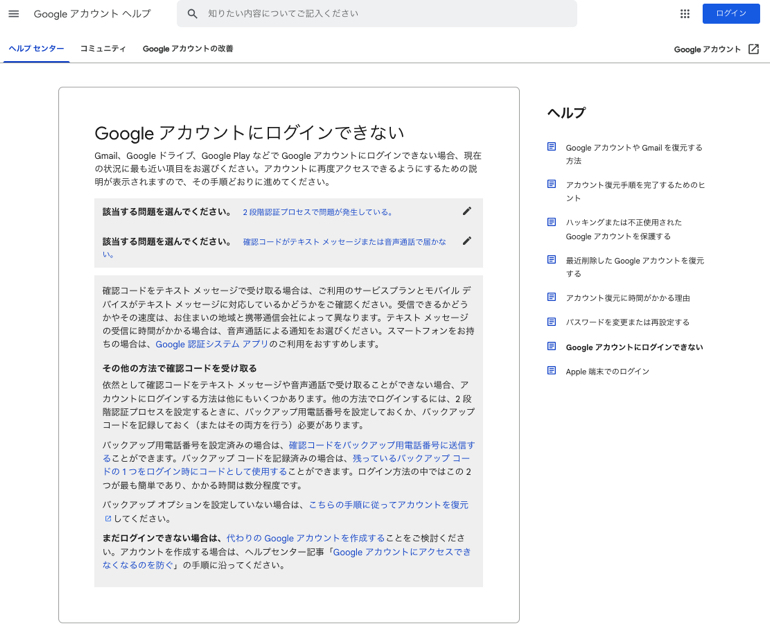Click the article icon beside Google アカウントや Gmail を復元する方法
Image resolution: width=770 pixels, height=631 pixels.
click(x=551, y=147)
